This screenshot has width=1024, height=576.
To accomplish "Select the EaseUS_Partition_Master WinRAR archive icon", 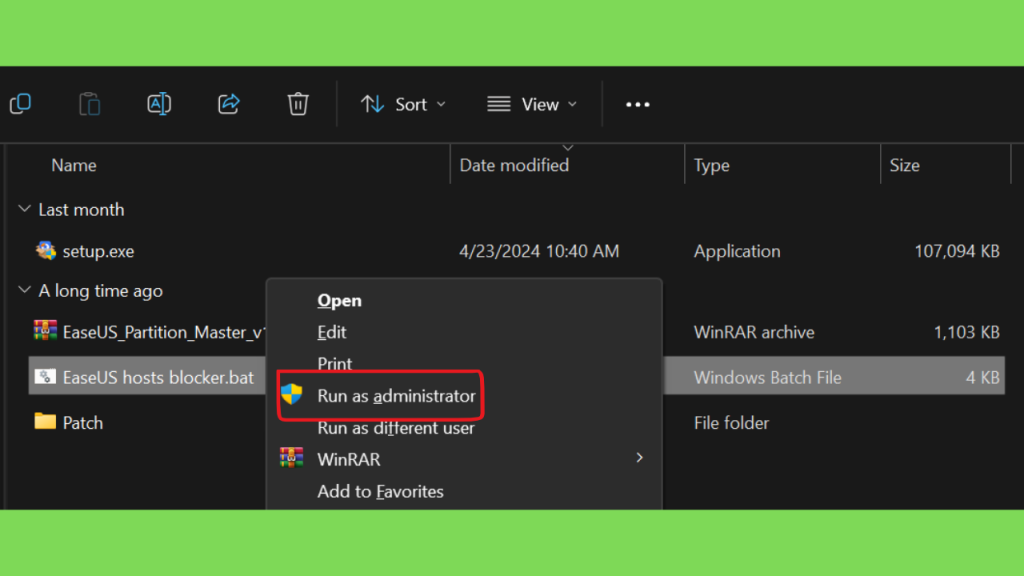I will pos(45,331).
